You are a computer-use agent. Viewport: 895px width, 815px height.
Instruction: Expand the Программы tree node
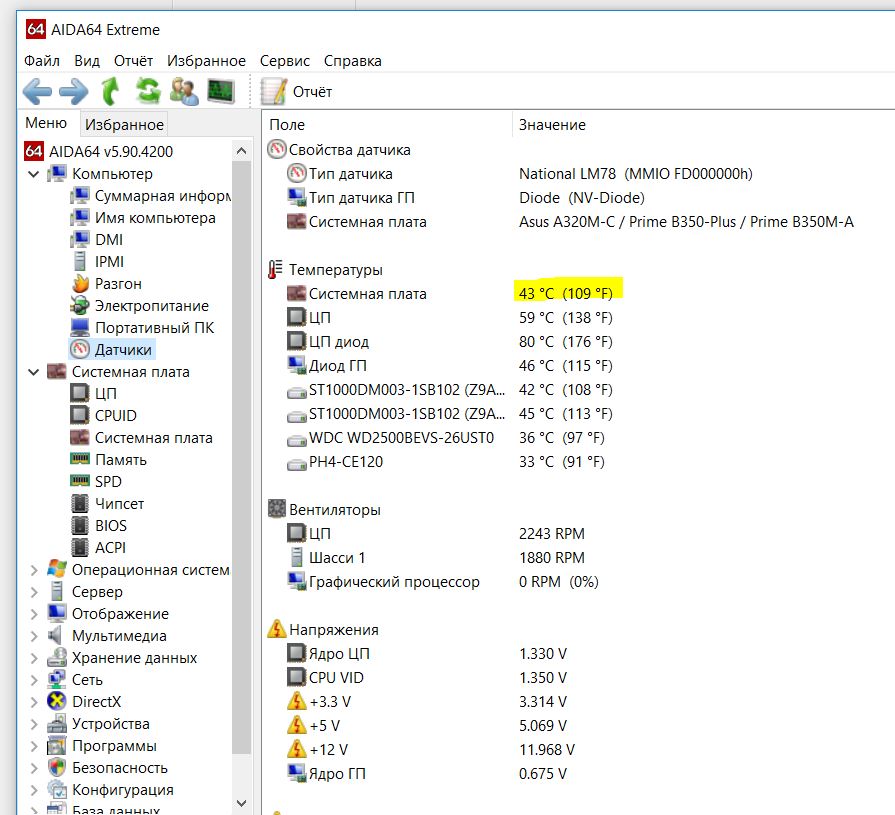(33, 745)
